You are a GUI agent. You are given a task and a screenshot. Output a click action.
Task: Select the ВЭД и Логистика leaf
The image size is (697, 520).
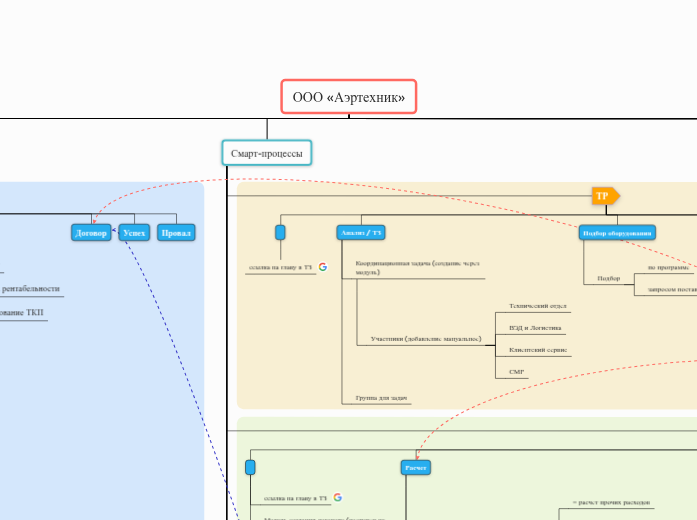click(535, 328)
